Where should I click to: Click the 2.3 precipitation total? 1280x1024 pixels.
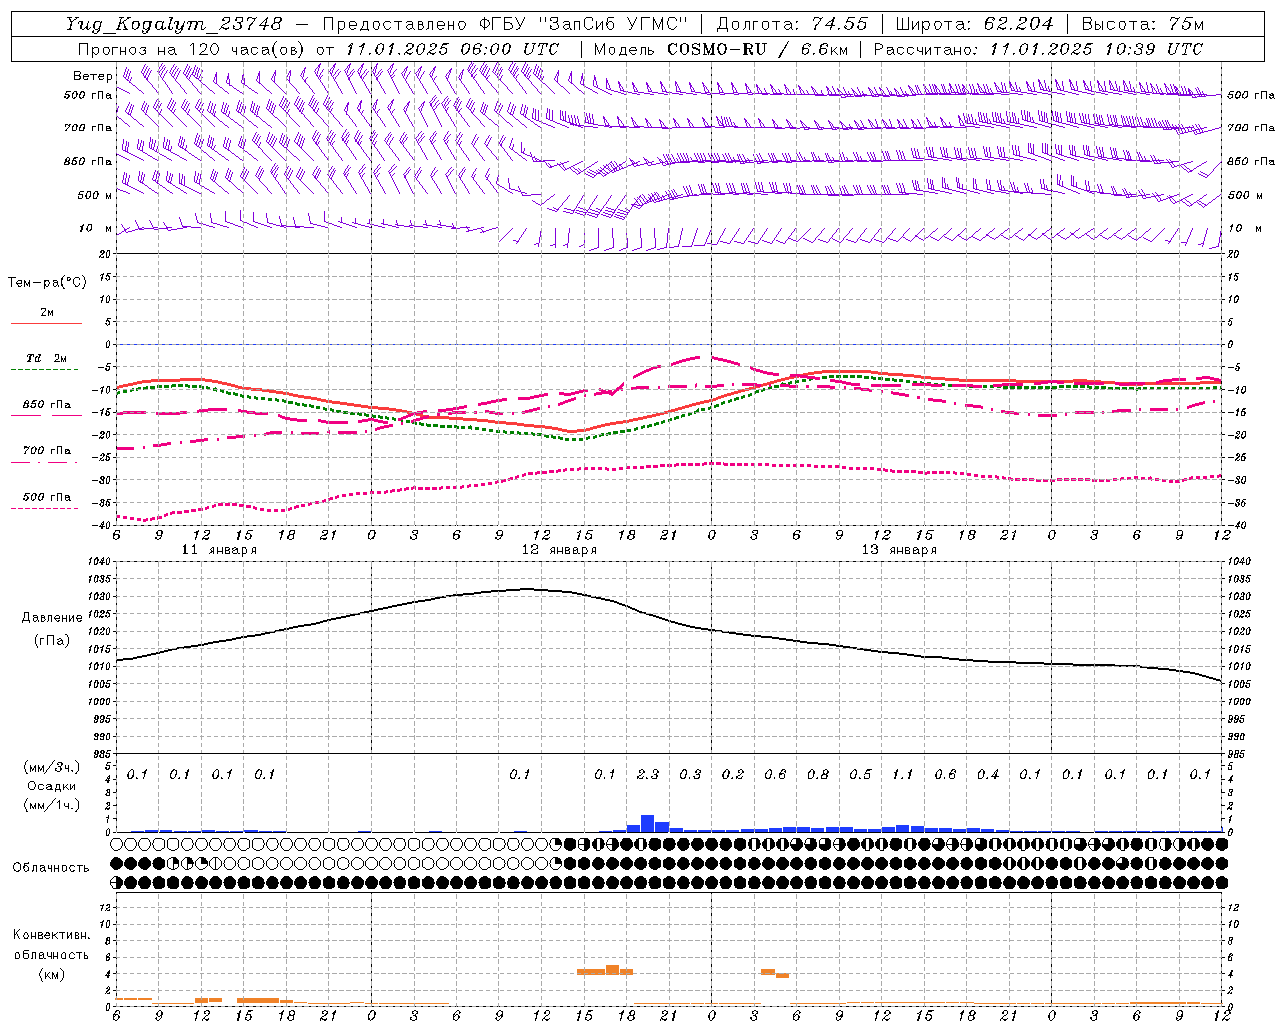(648, 774)
